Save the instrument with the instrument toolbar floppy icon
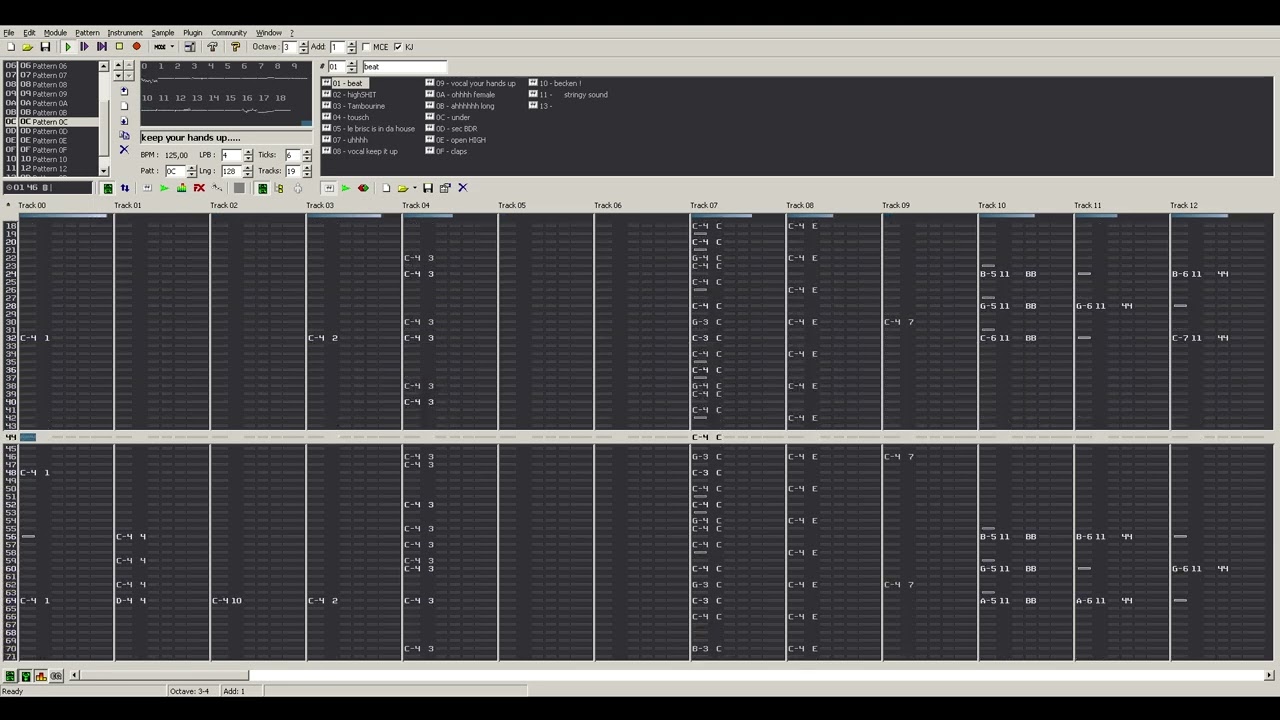 click(428, 188)
